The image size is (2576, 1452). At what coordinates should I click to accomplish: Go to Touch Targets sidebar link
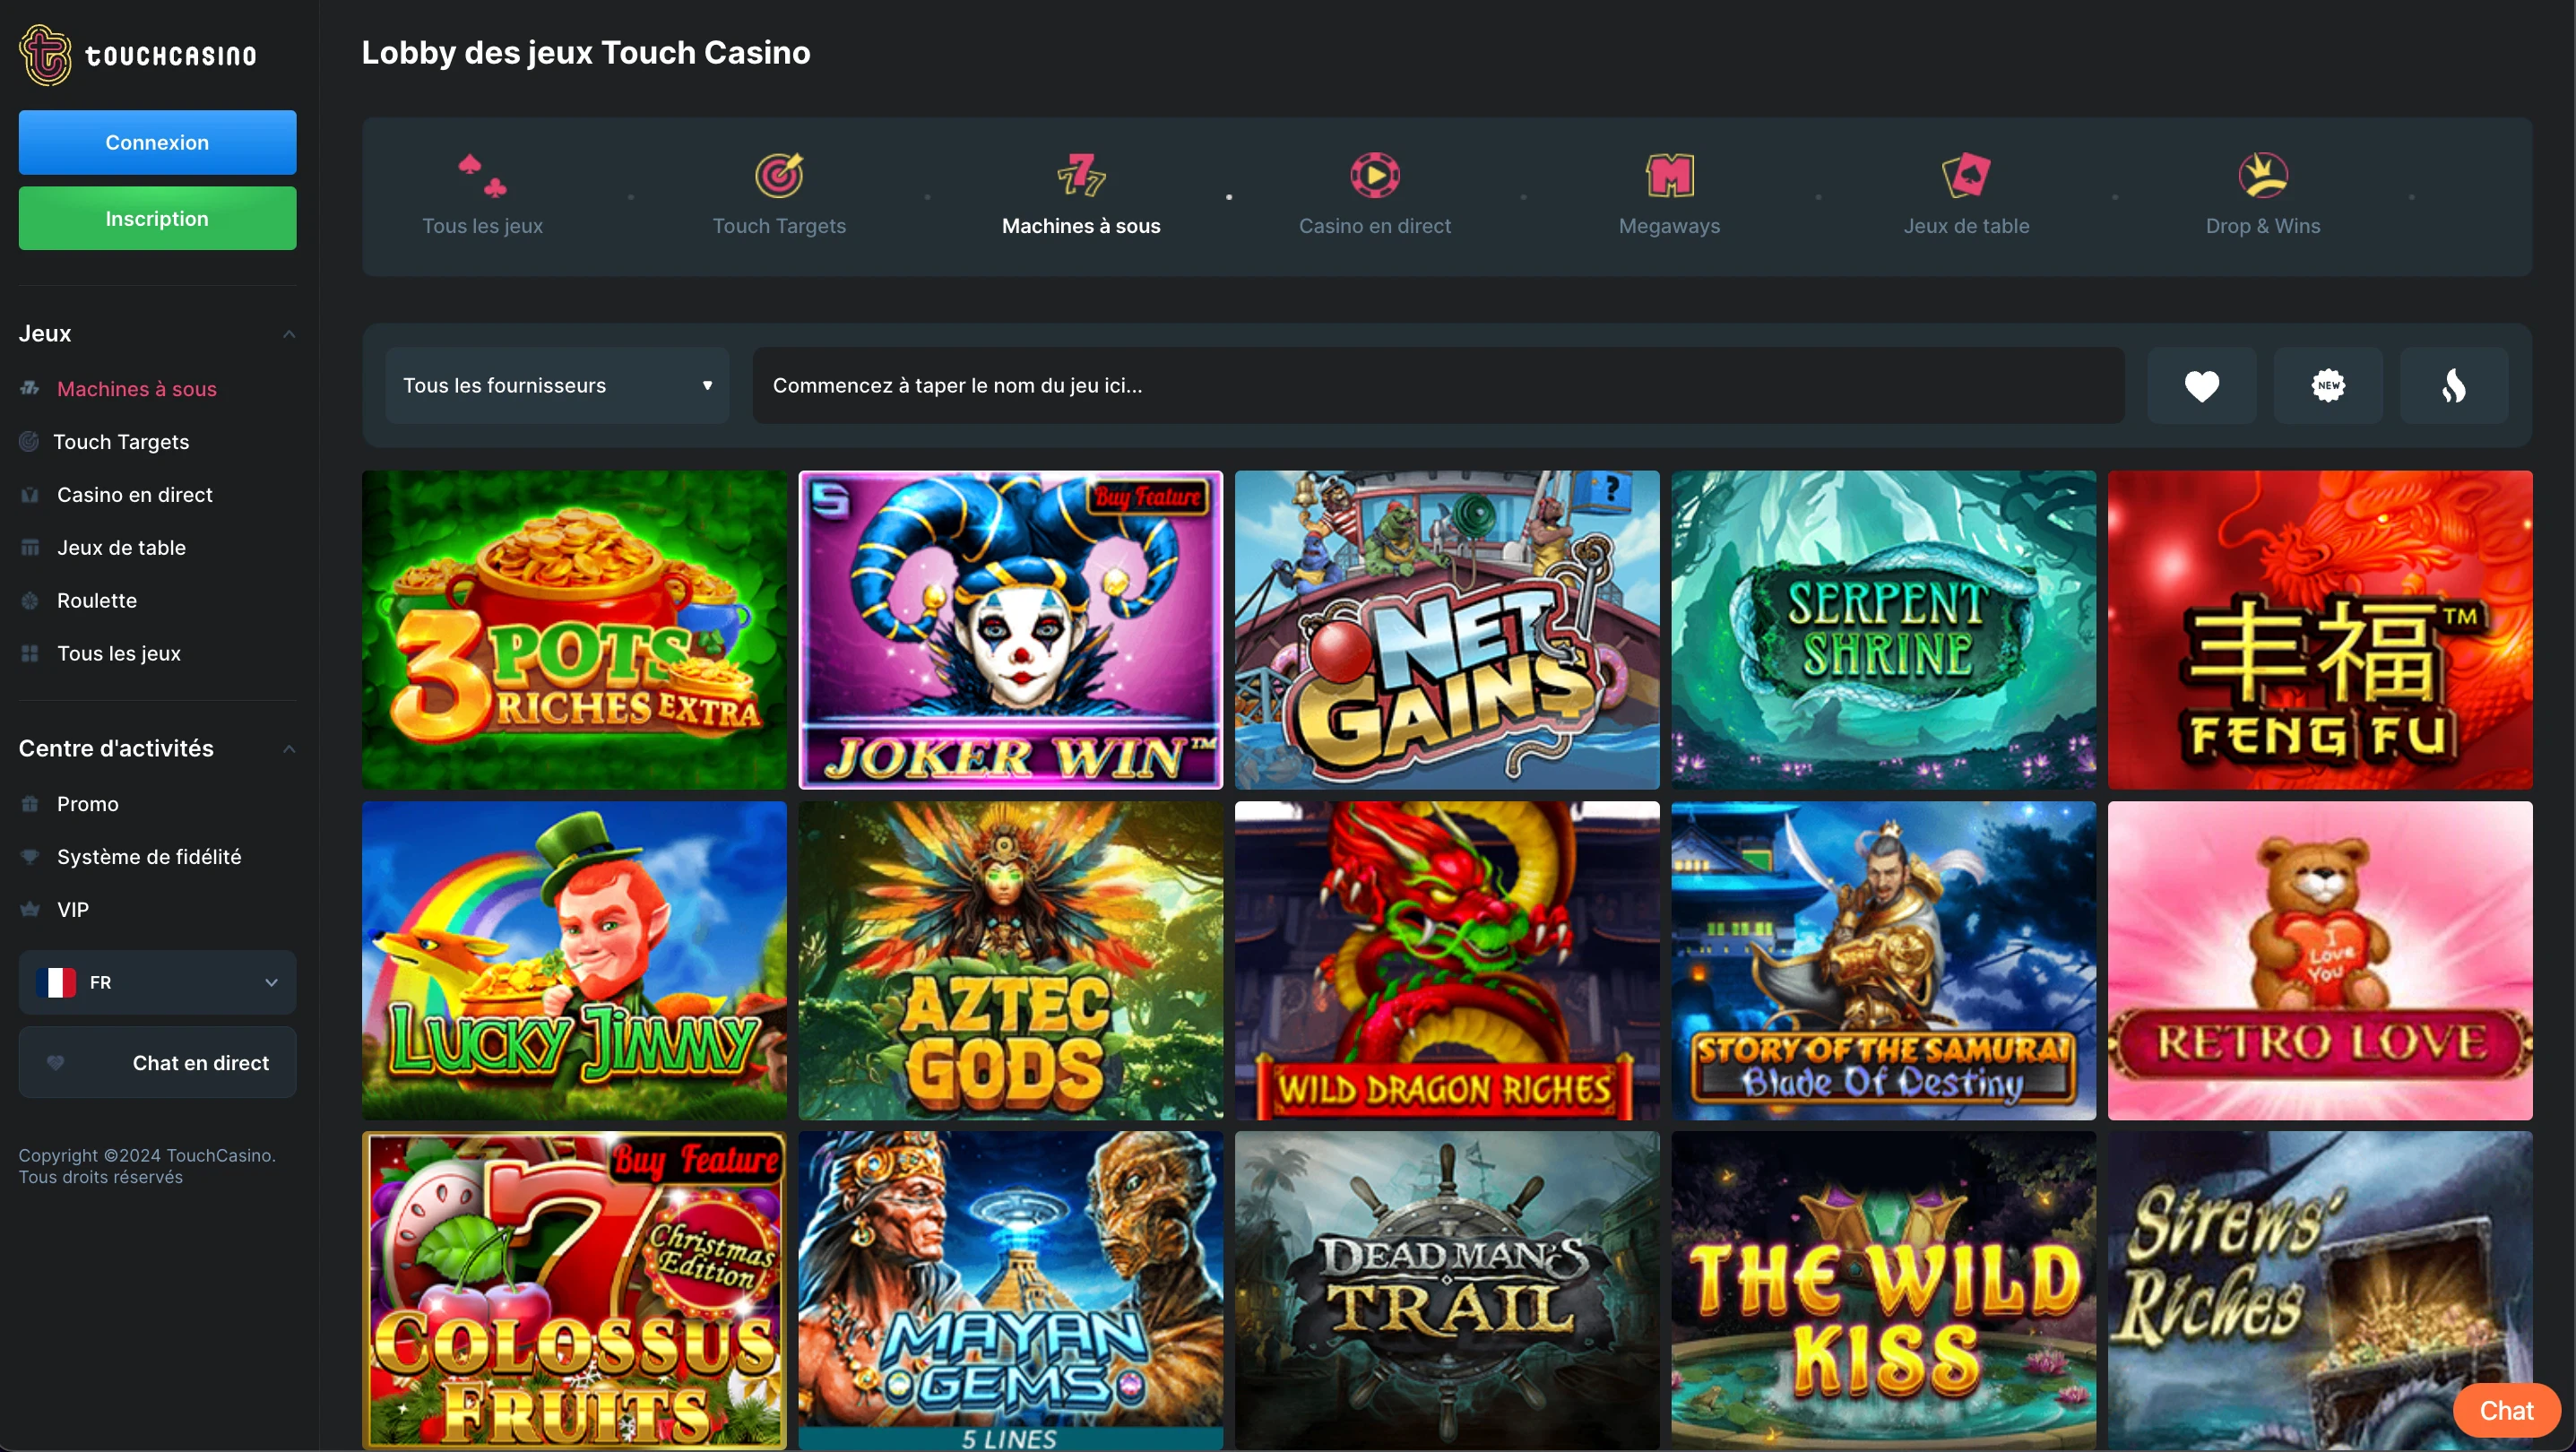click(x=121, y=442)
